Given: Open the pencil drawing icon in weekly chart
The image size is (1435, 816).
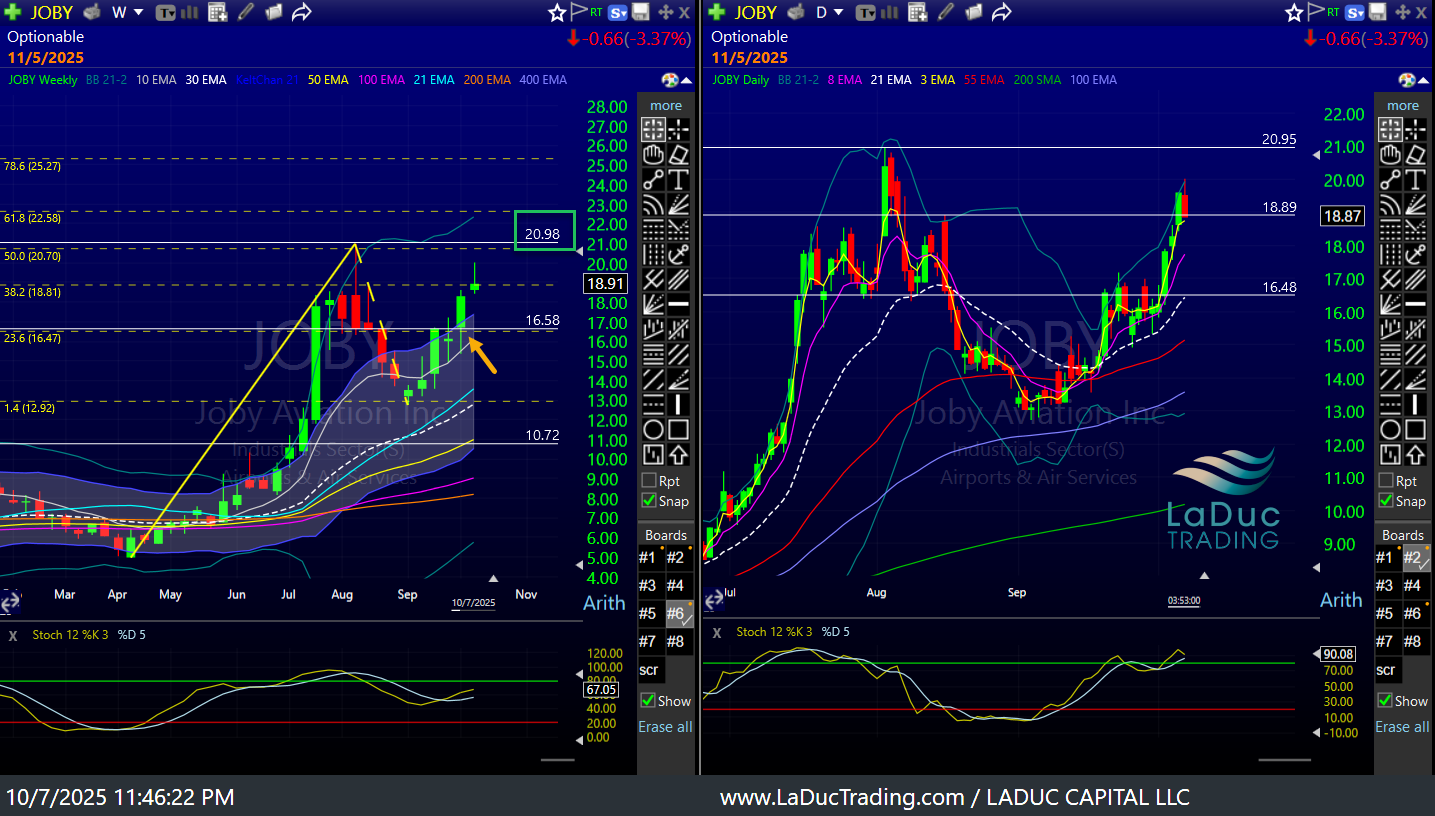Looking at the screenshot, I should (245, 12).
